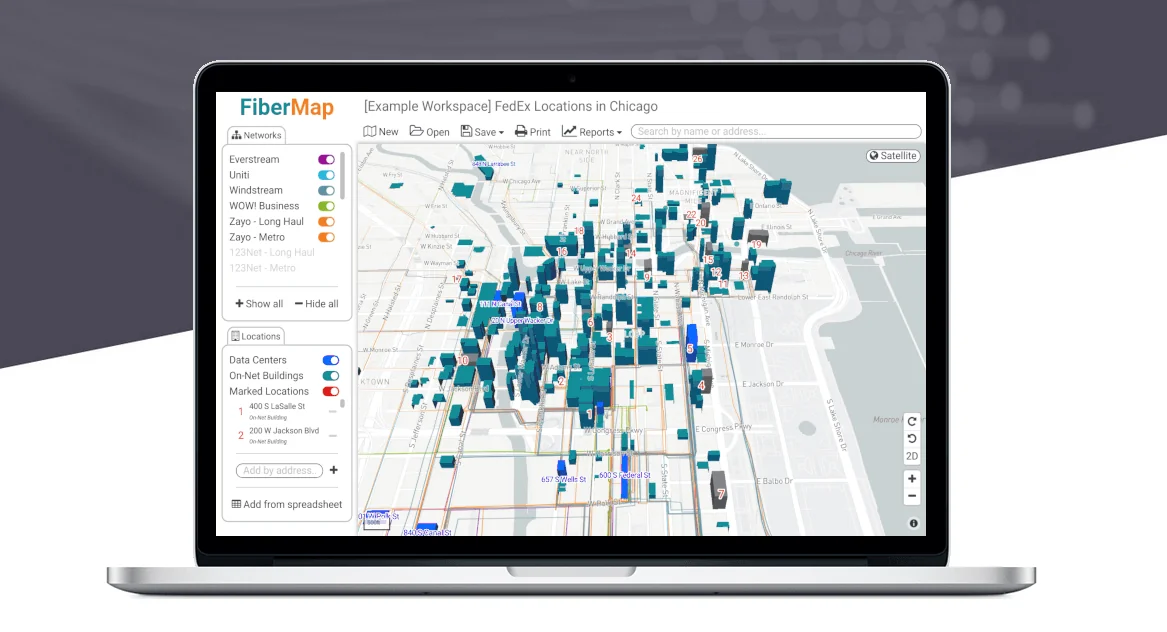Click the marked locations list scrollbar
The image size is (1167, 632).
tap(342, 404)
